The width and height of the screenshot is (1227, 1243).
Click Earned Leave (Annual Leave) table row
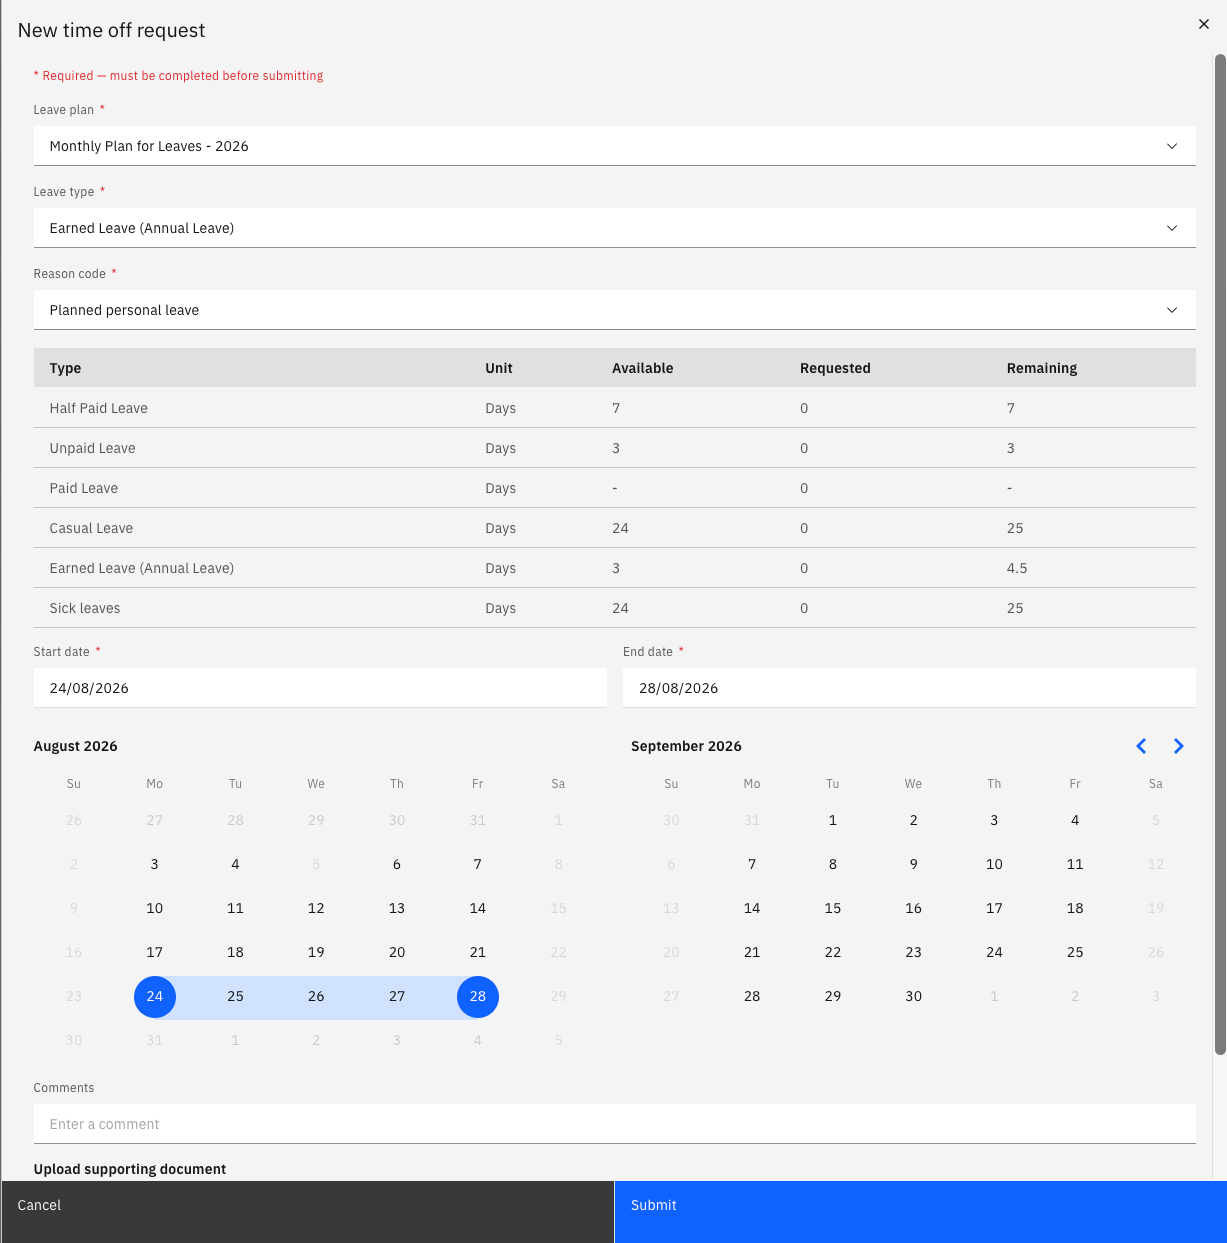[614, 568]
